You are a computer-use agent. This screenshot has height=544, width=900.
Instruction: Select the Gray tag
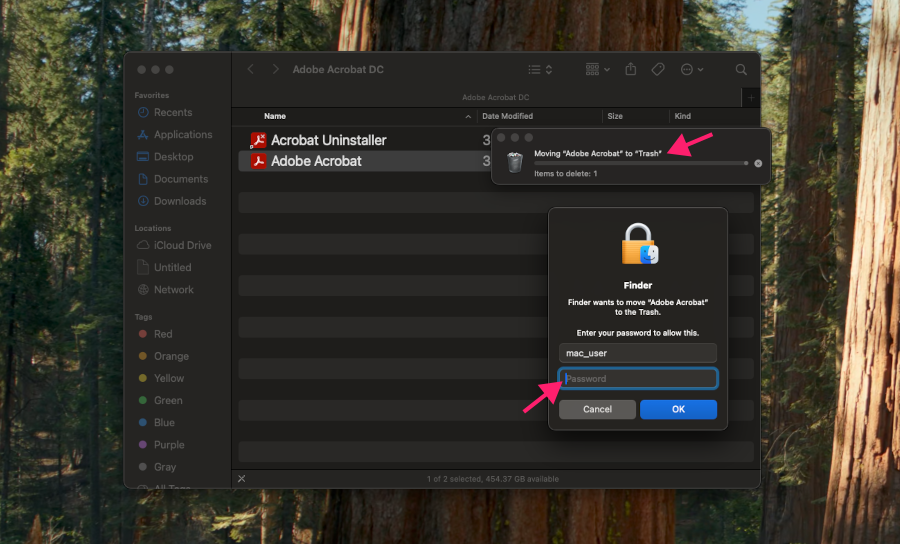point(165,467)
